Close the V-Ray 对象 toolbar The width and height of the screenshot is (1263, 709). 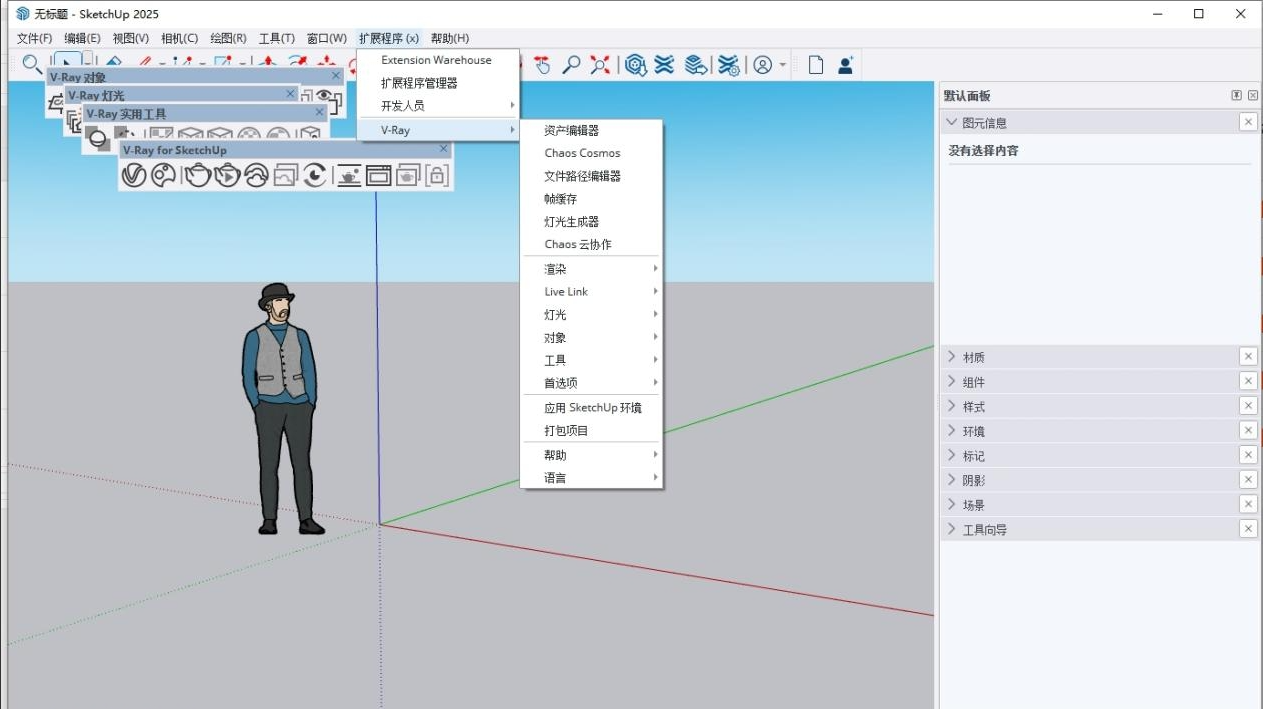click(x=336, y=75)
